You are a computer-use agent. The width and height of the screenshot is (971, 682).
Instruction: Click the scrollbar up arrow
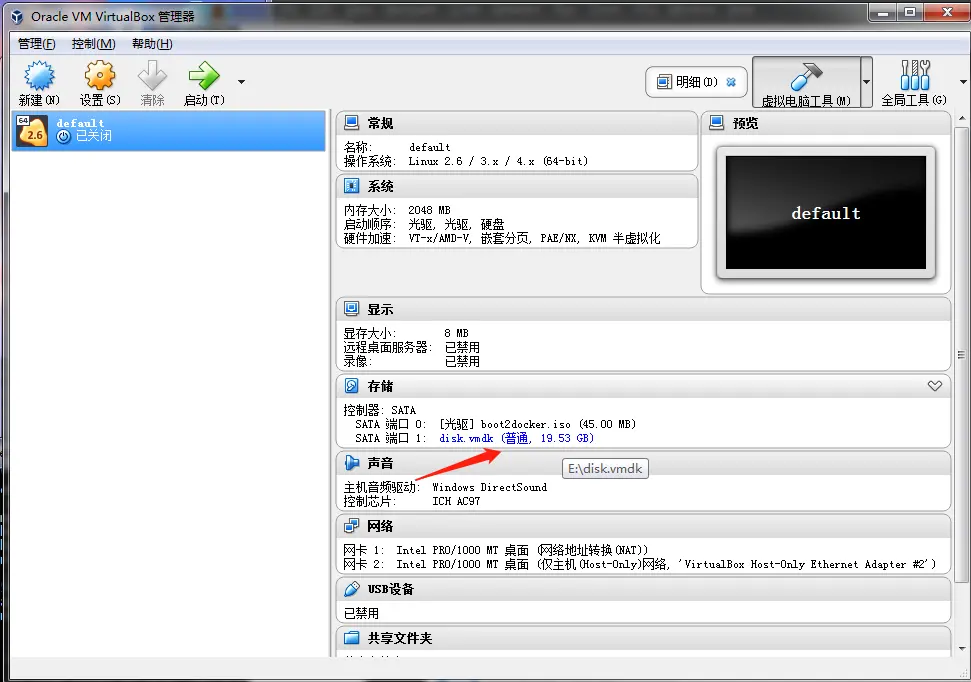961,118
